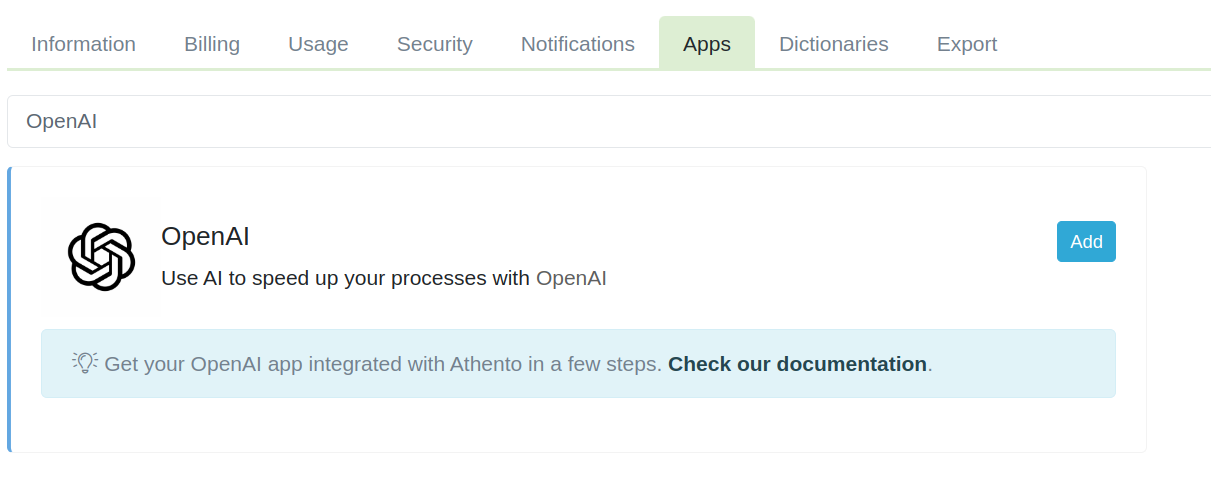Click the OpenAI logo icon
The width and height of the screenshot is (1211, 481).
[x=101, y=257]
